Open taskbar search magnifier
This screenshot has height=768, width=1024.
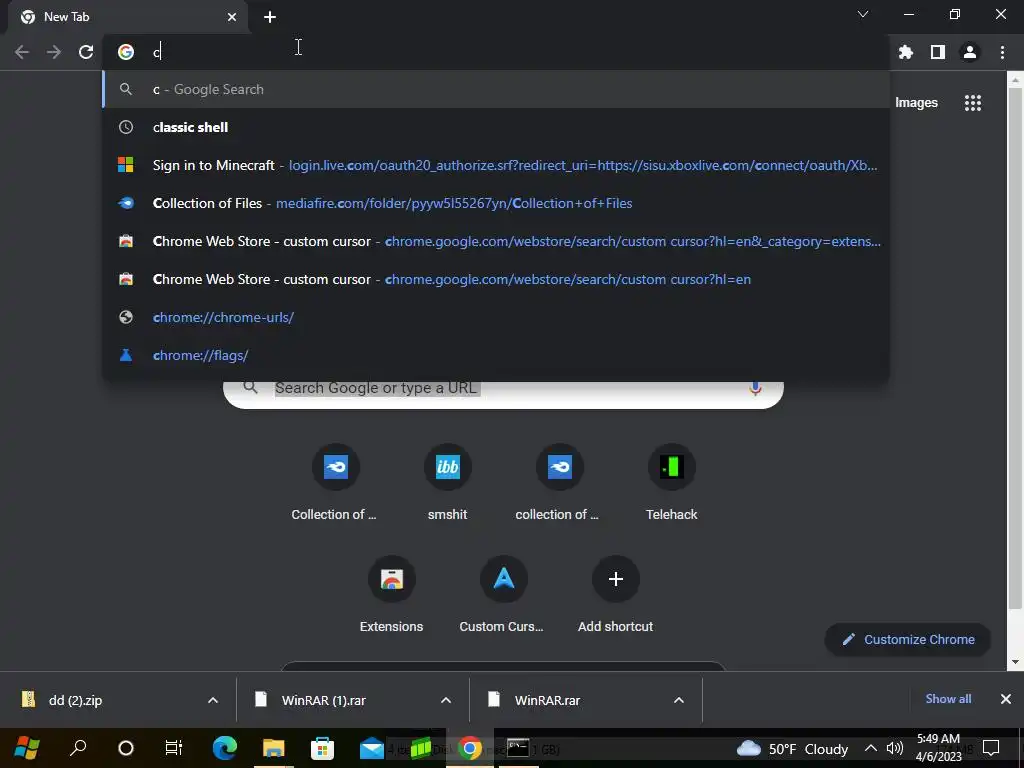click(x=78, y=748)
